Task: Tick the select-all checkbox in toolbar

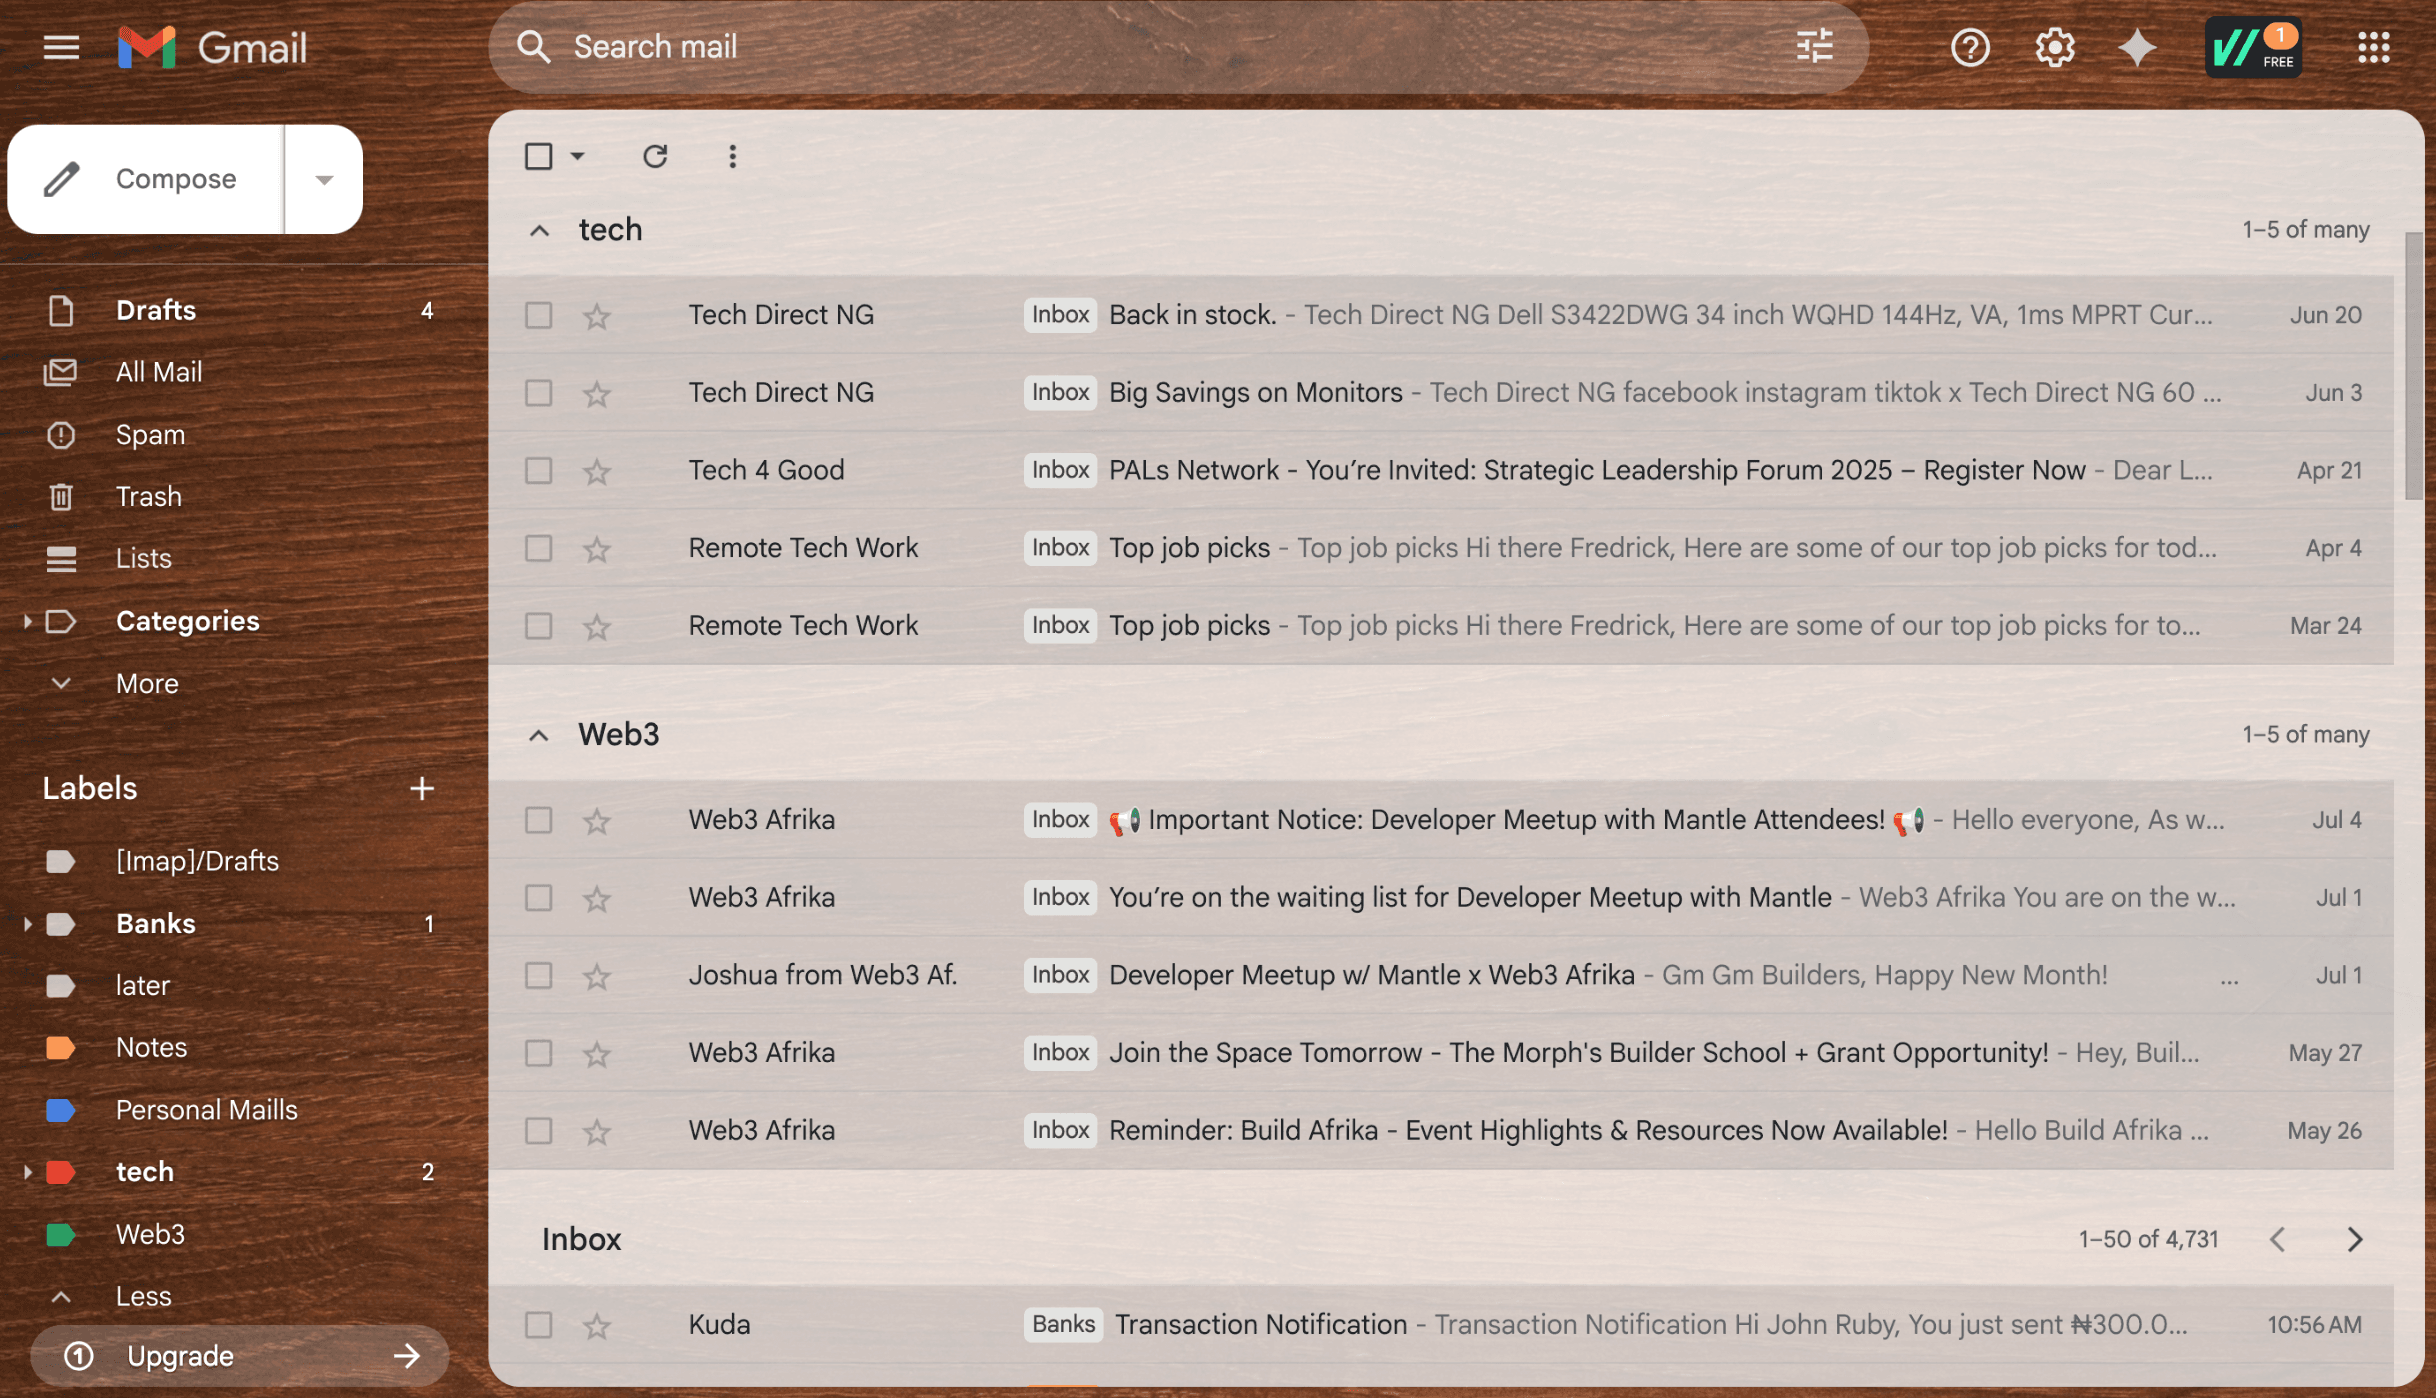Action: pyautogui.click(x=538, y=156)
